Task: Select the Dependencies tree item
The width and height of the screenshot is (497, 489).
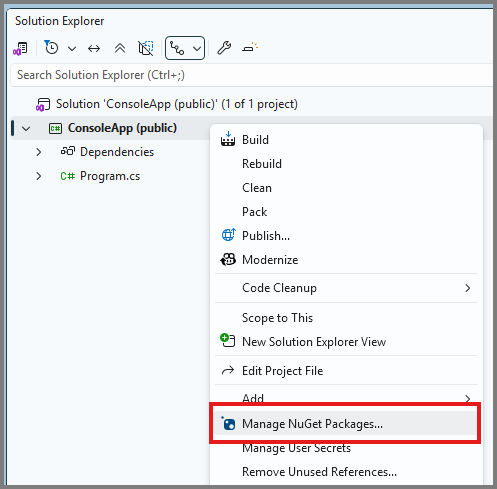Action: tap(117, 152)
